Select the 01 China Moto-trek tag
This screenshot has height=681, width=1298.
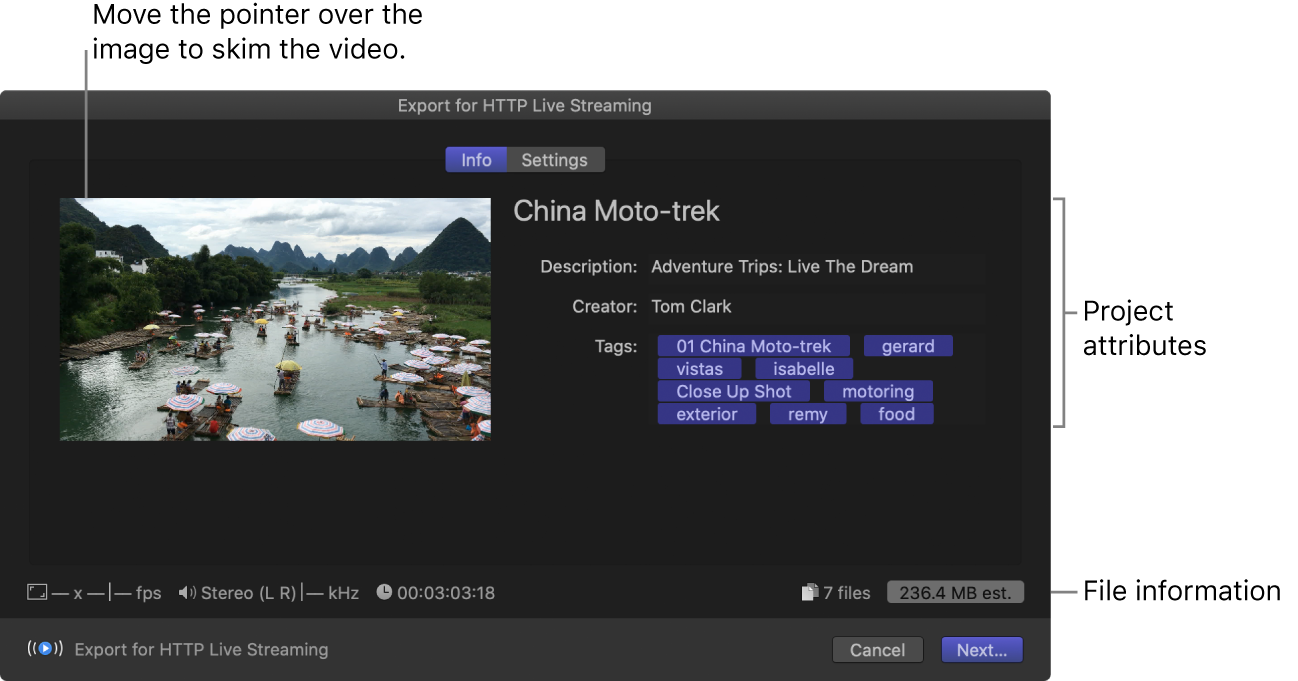[753, 346]
